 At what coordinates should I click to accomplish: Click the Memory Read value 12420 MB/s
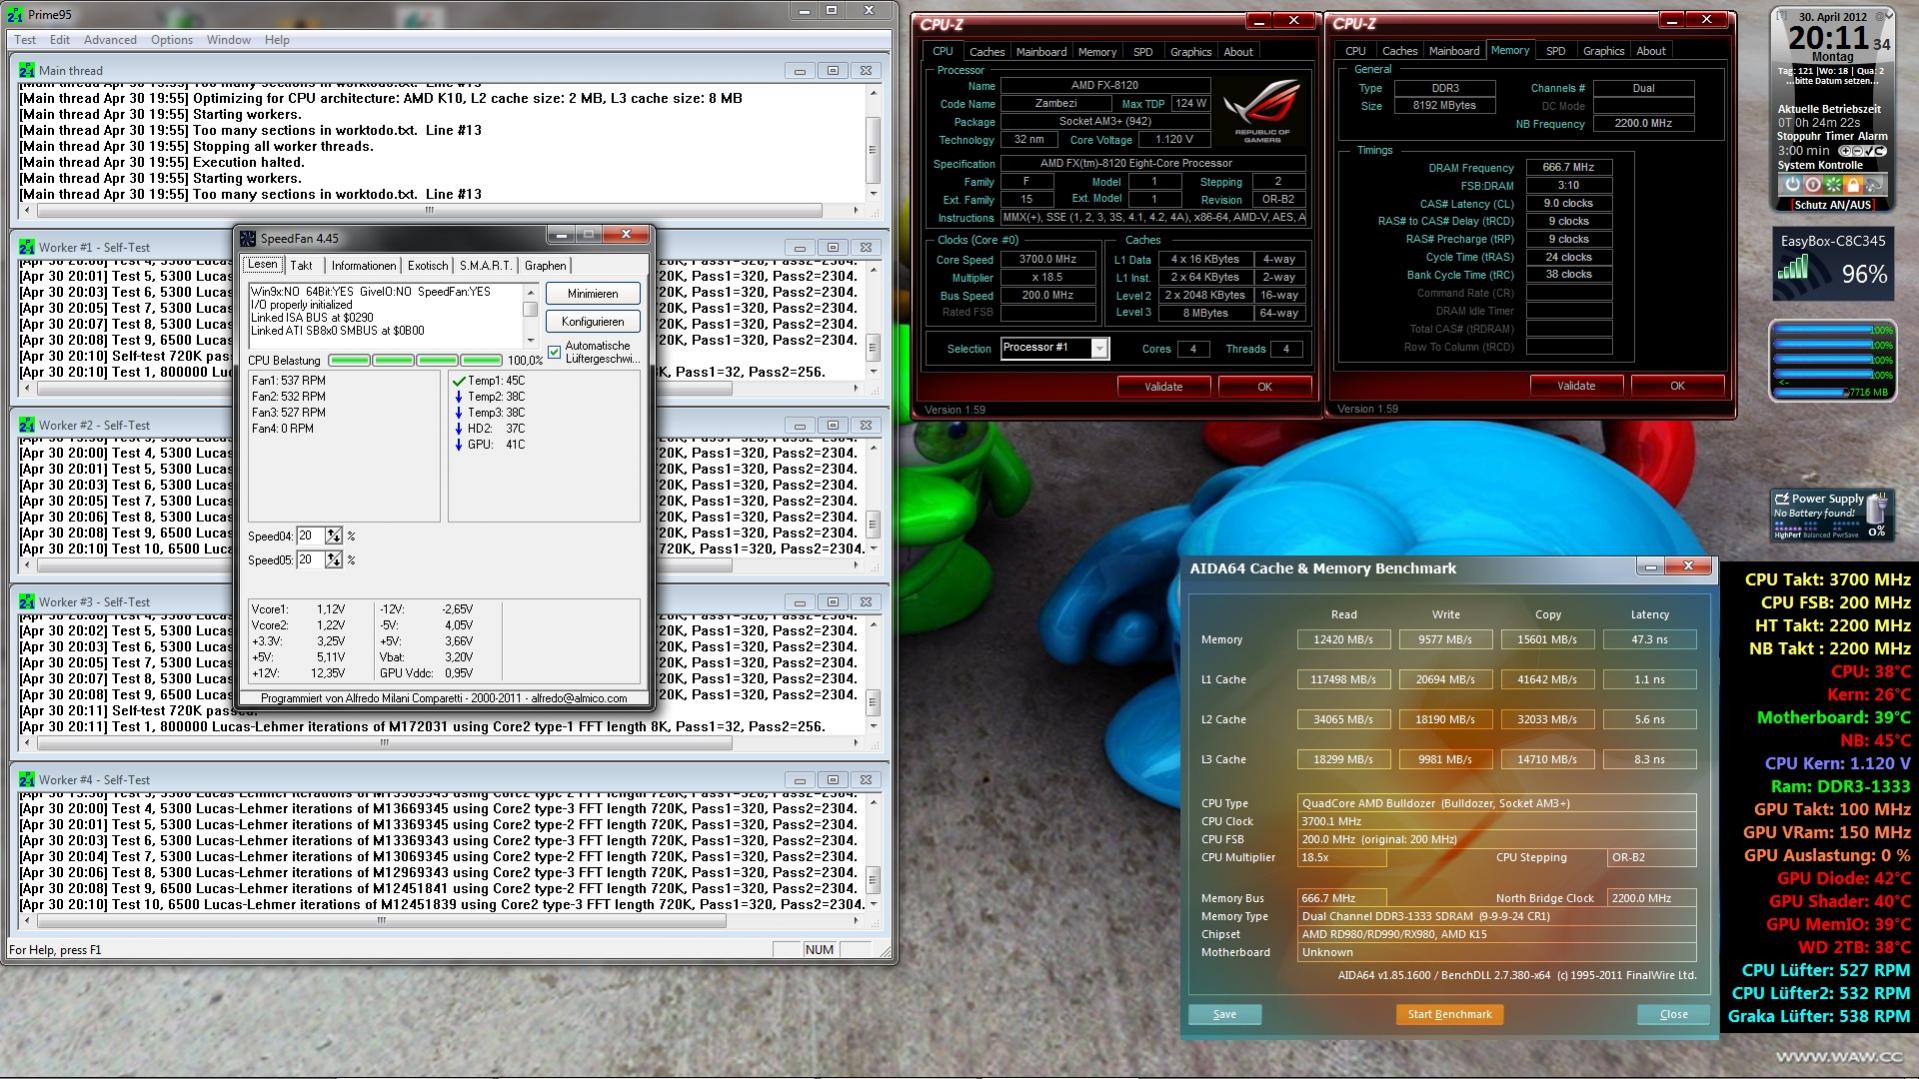pos(1343,640)
